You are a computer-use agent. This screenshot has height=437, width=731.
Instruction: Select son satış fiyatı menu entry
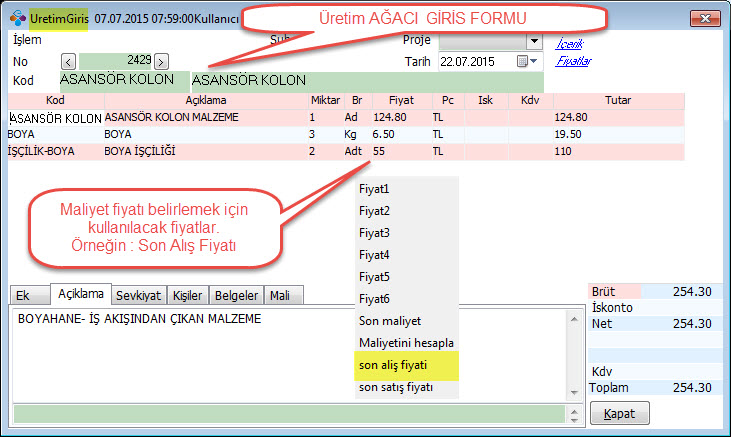pos(407,387)
